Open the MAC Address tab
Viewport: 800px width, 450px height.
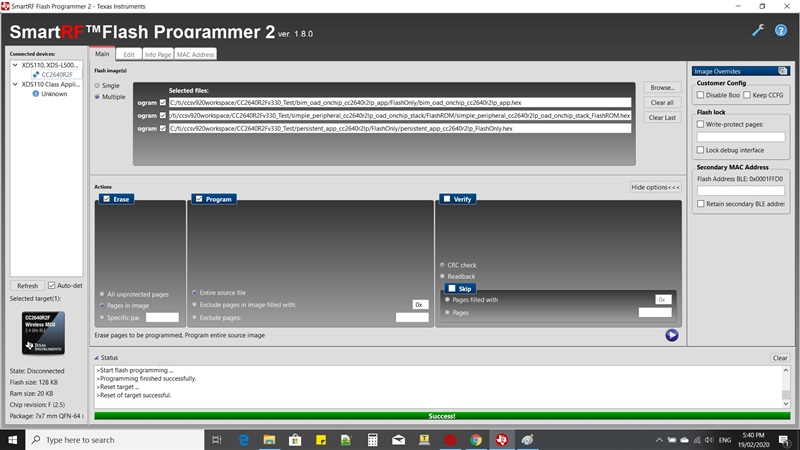pos(195,55)
